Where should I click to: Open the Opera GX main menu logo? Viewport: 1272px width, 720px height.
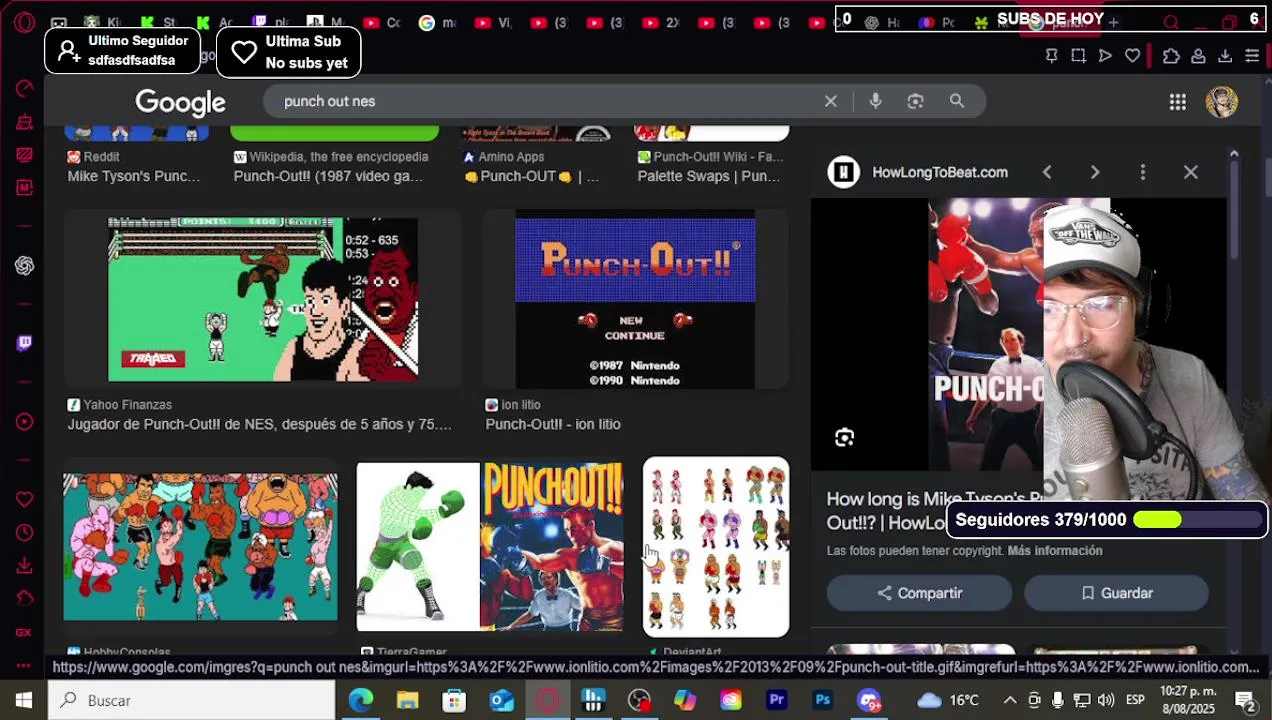click(24, 22)
